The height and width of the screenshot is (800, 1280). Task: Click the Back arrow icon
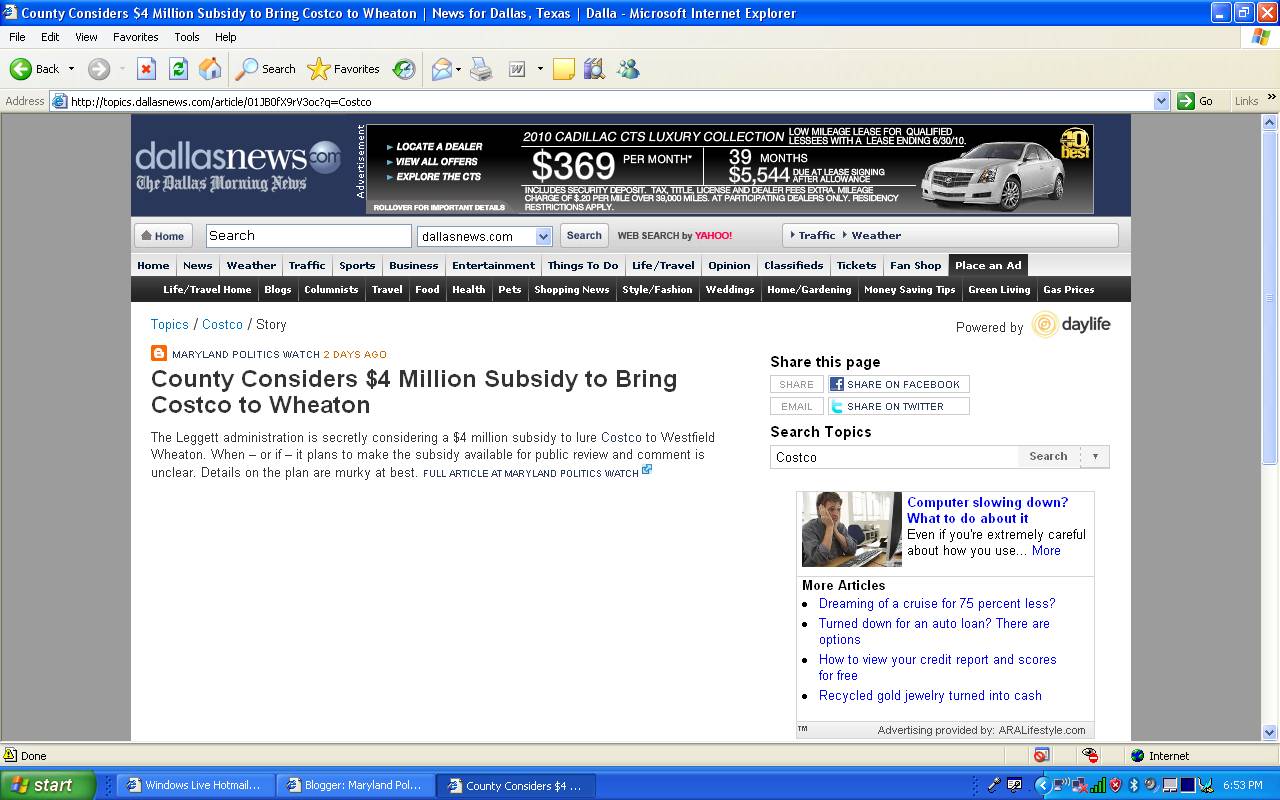20,69
